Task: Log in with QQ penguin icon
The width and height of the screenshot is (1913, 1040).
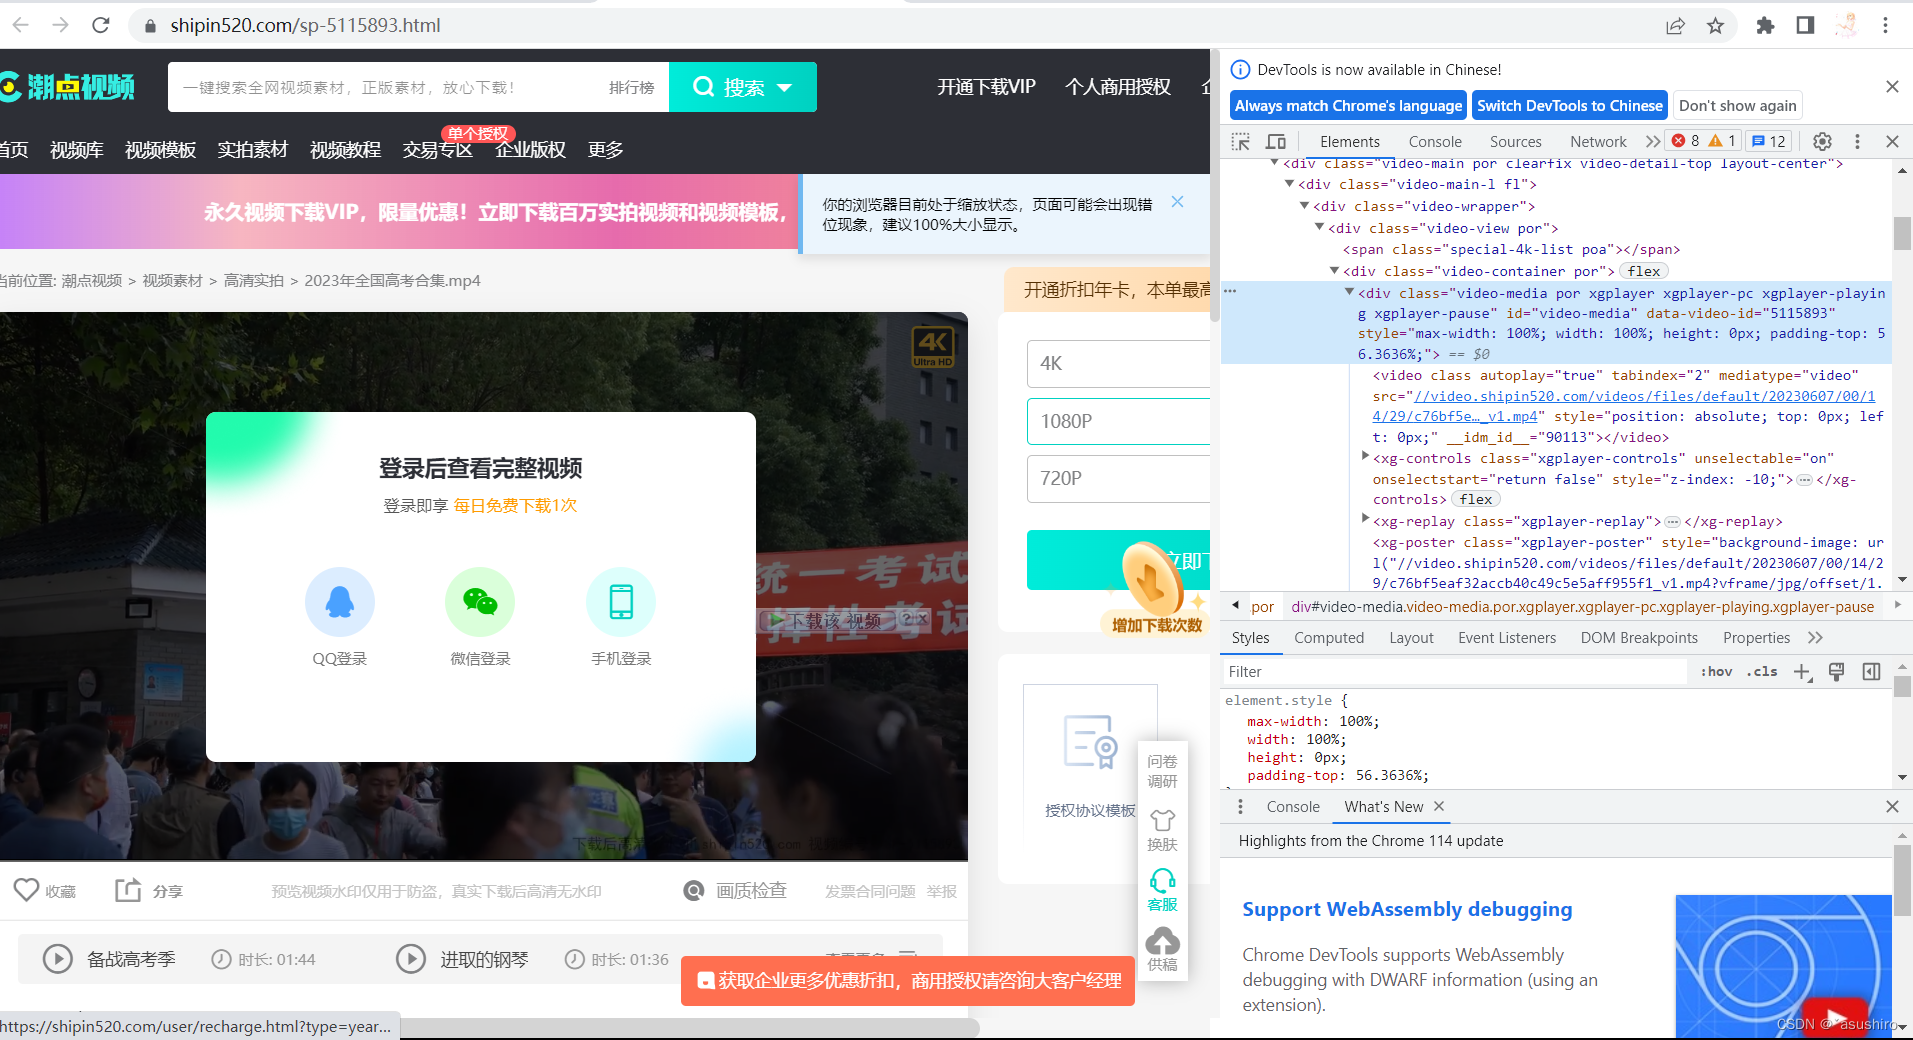Action: pyautogui.click(x=340, y=602)
